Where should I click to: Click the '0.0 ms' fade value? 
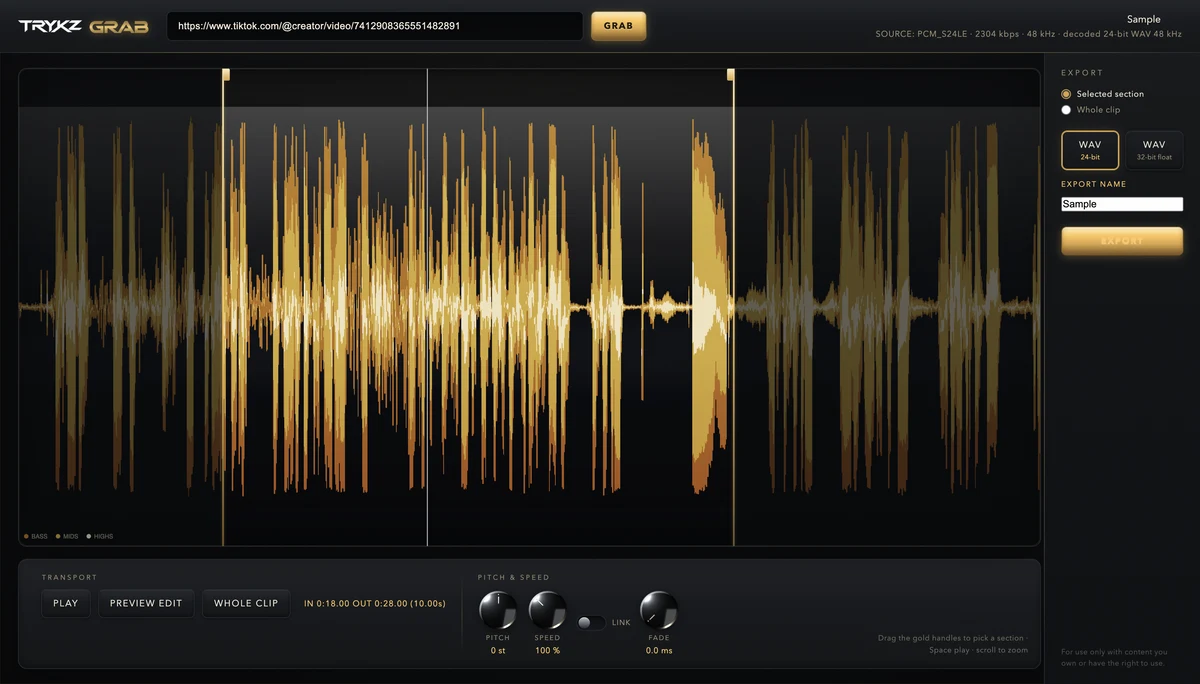pos(659,651)
